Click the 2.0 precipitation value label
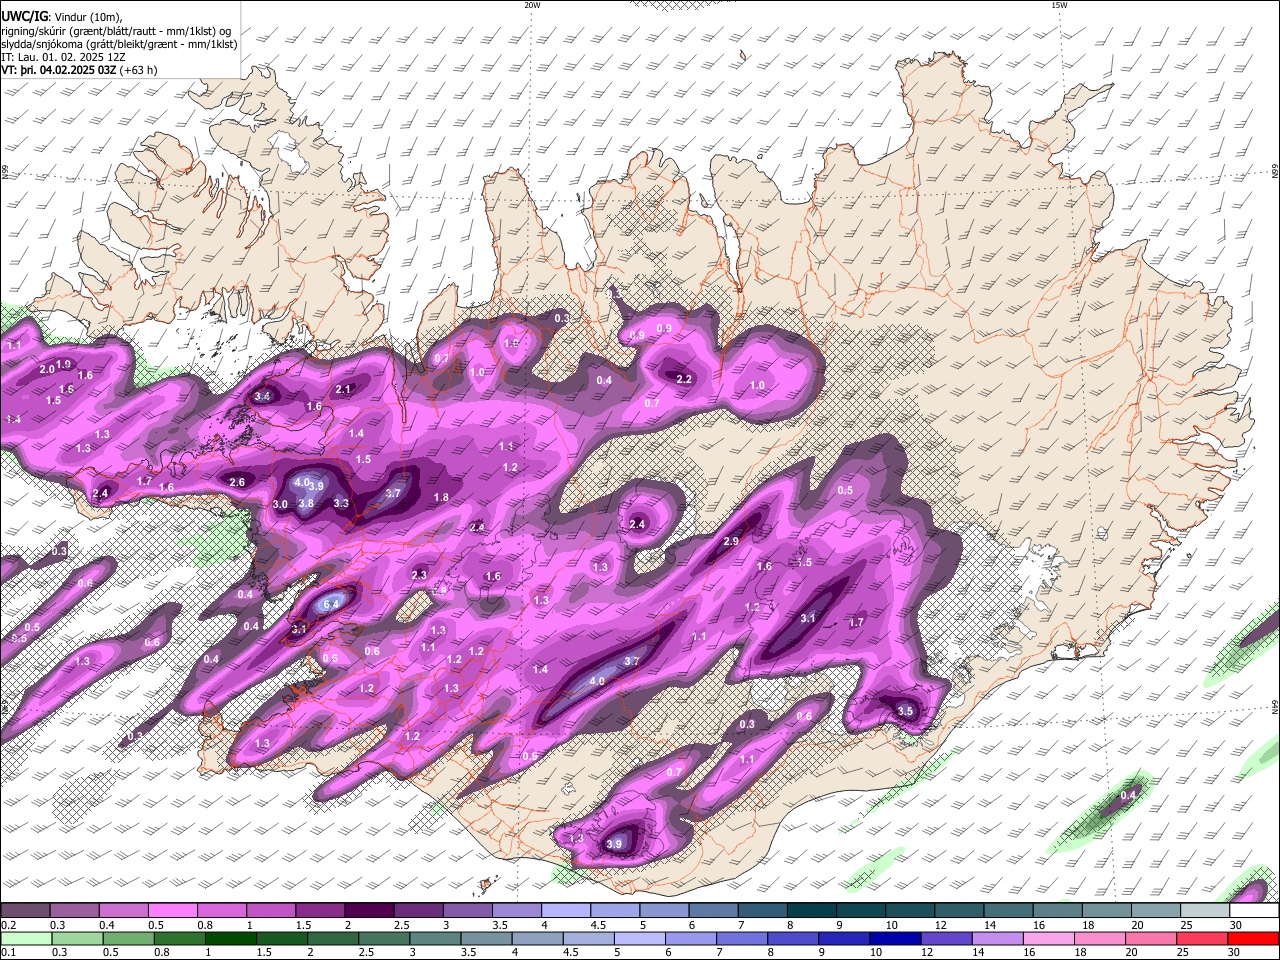 pyautogui.click(x=46, y=369)
